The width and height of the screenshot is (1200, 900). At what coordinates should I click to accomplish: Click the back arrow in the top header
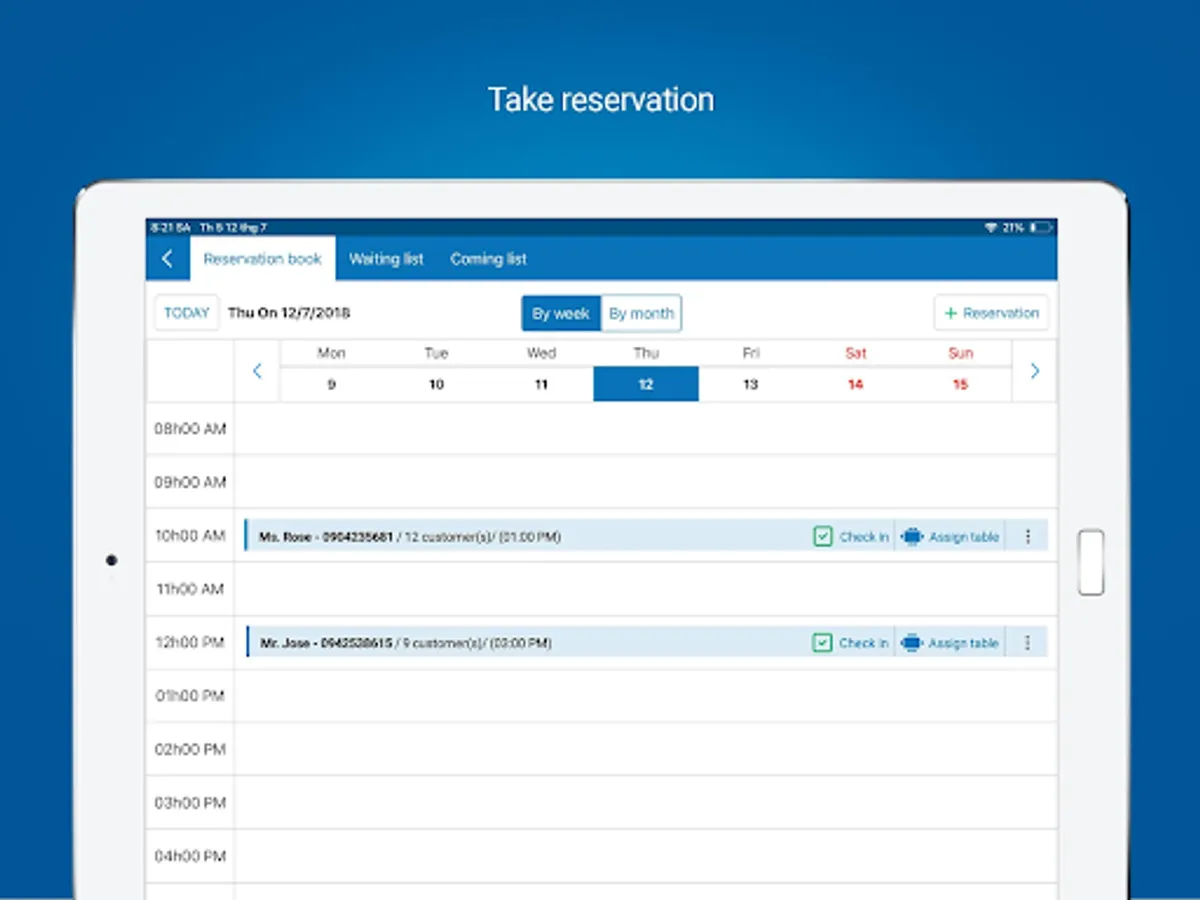(167, 258)
